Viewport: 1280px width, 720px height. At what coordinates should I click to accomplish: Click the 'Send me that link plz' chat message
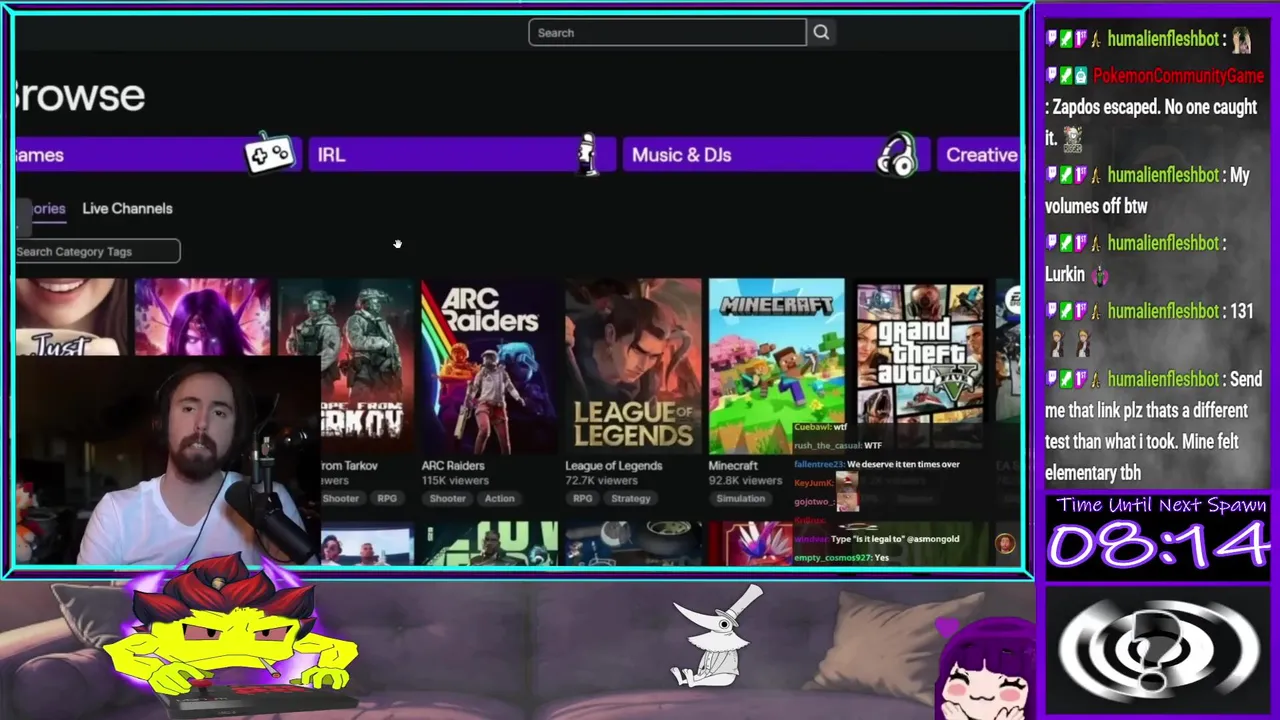tap(1153, 426)
